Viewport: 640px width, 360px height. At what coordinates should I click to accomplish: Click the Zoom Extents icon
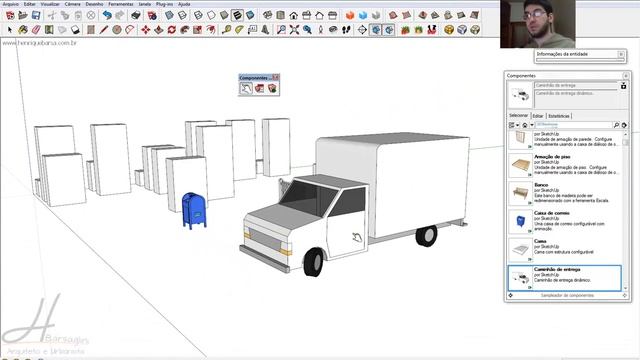click(294, 30)
